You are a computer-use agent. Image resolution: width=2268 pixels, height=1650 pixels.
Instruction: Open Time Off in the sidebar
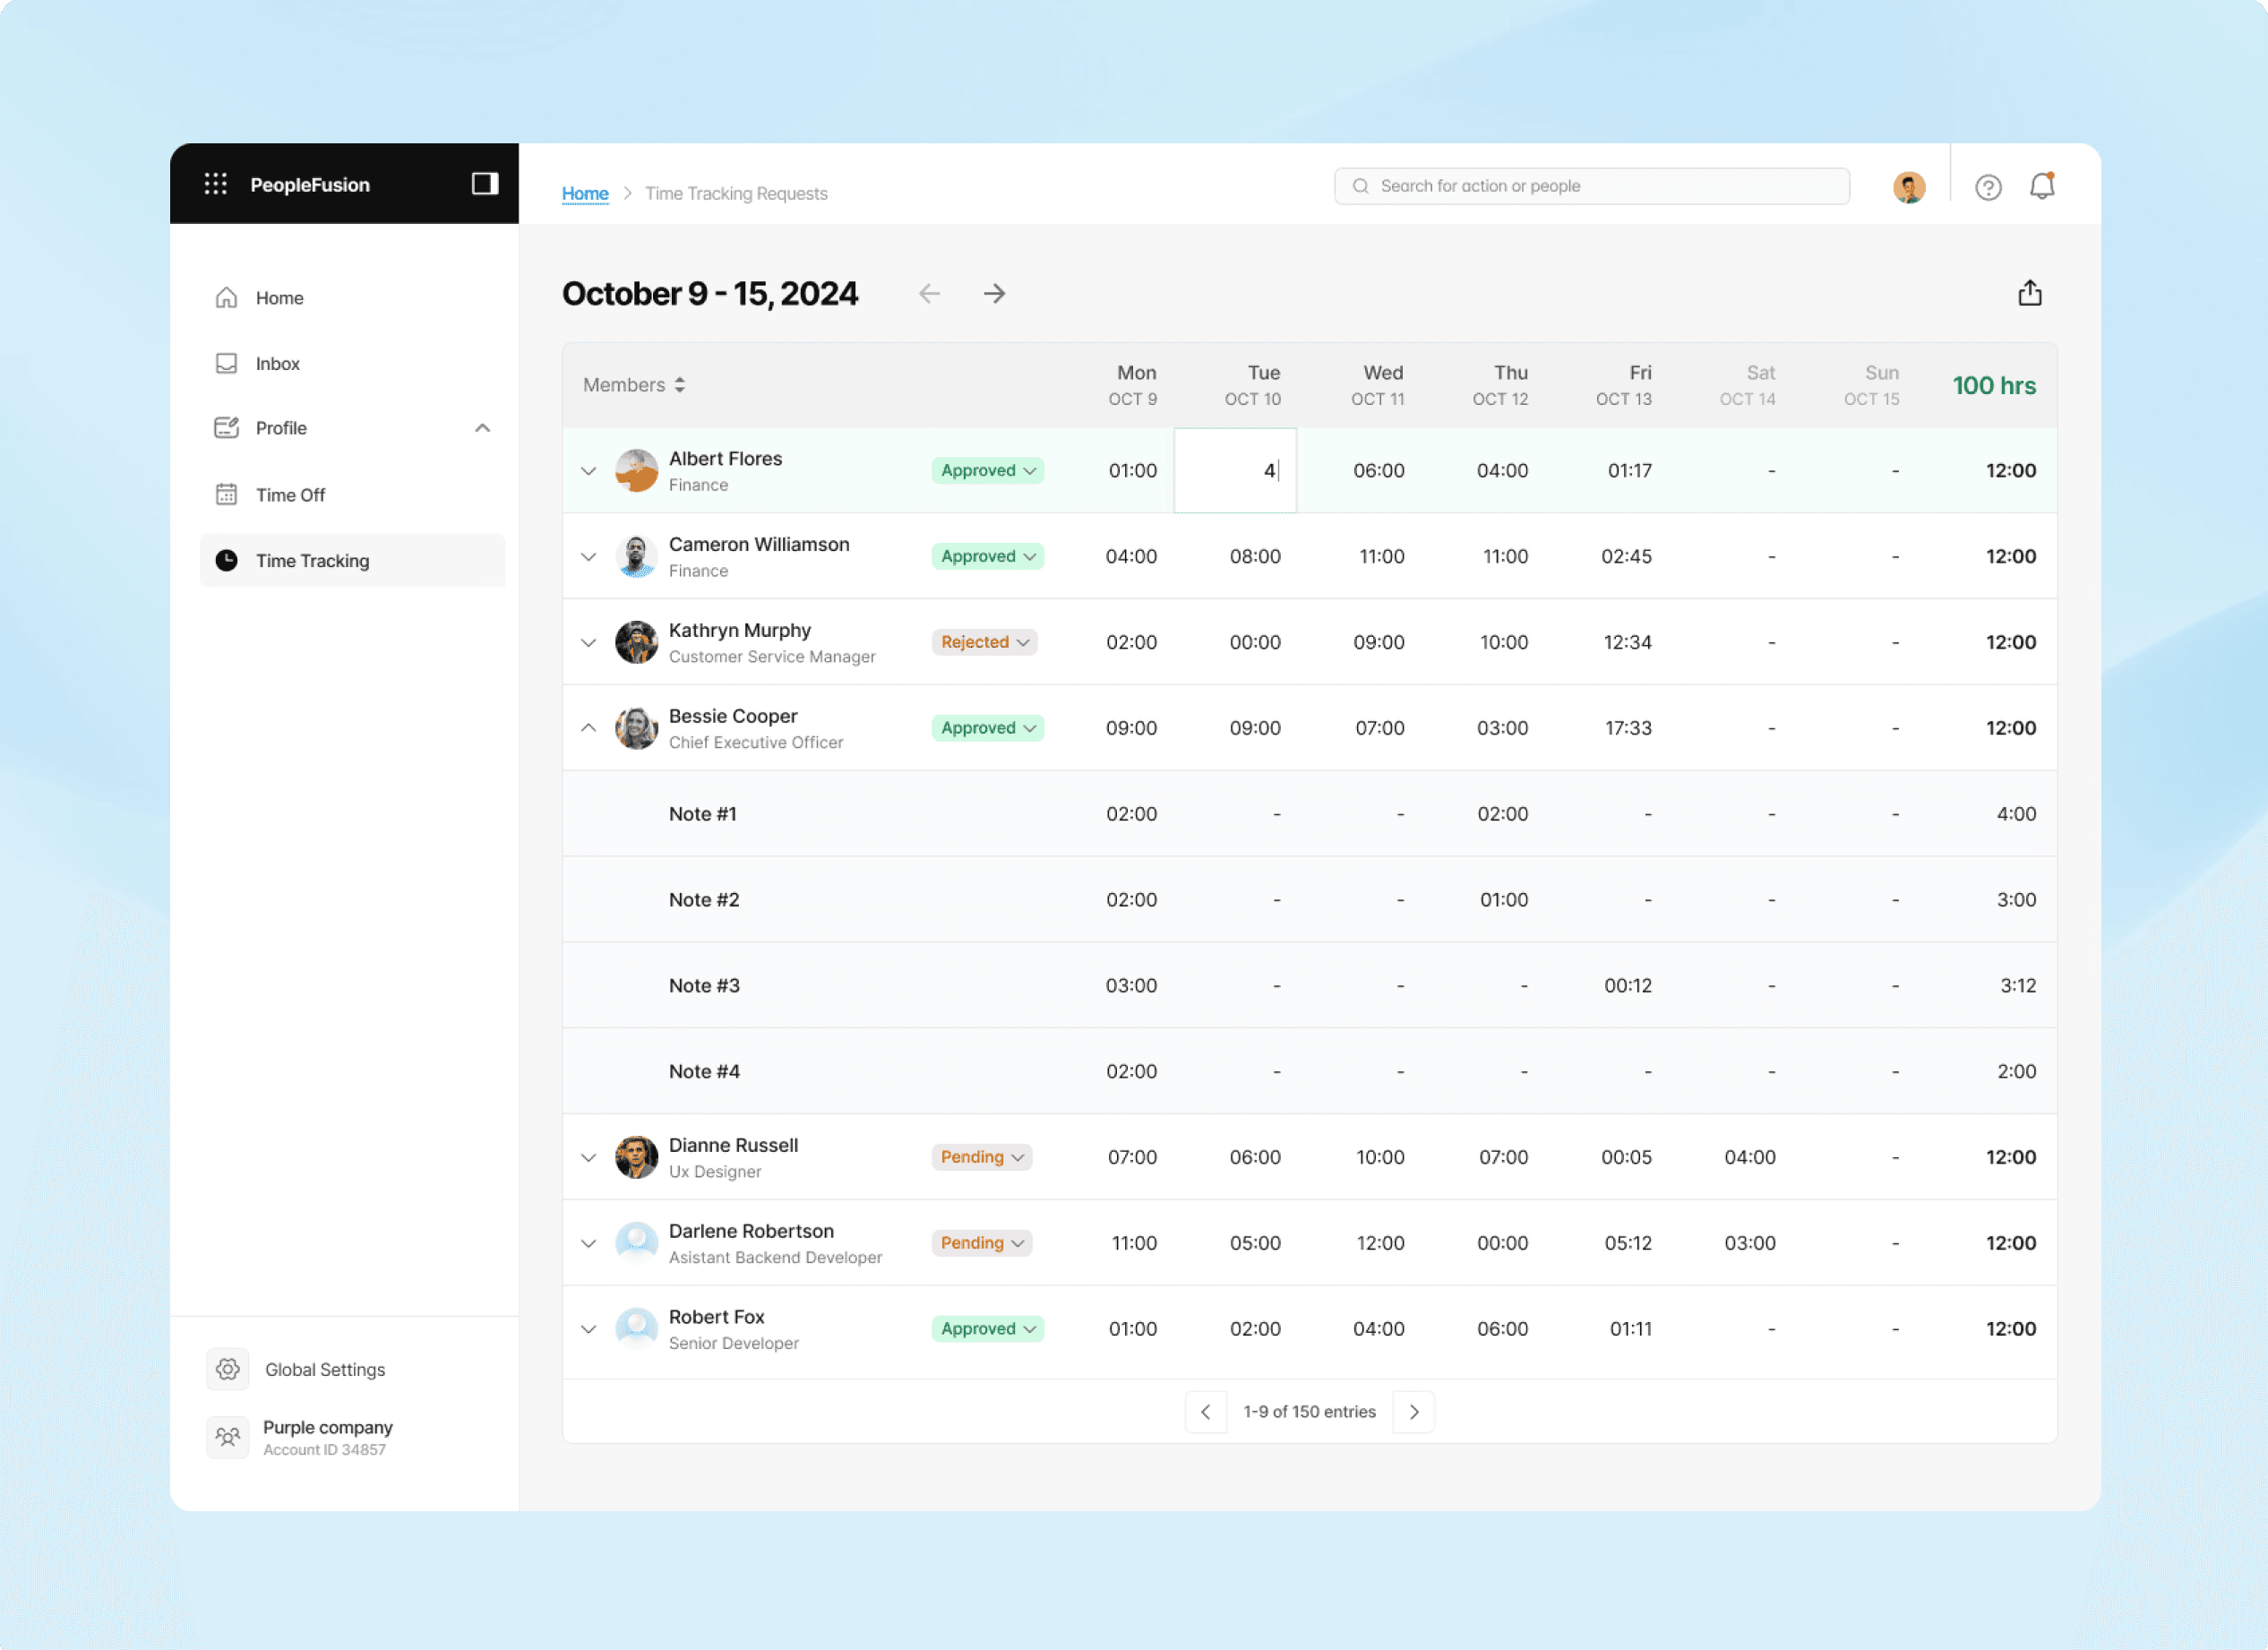point(290,495)
